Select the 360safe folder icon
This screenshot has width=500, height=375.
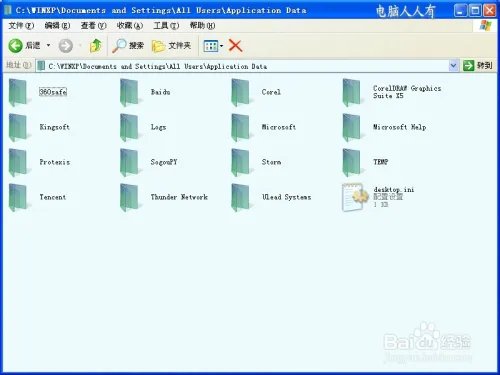click(x=18, y=92)
